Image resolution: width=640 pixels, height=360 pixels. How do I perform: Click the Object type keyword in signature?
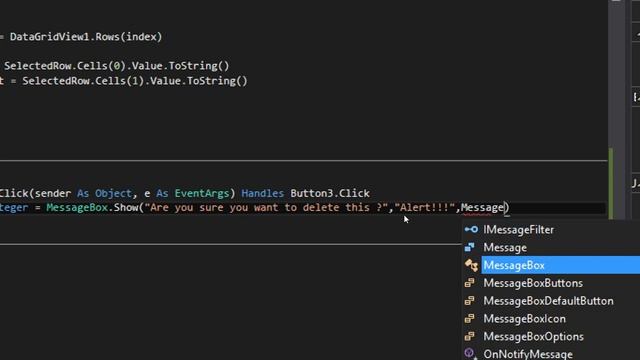click(113, 193)
